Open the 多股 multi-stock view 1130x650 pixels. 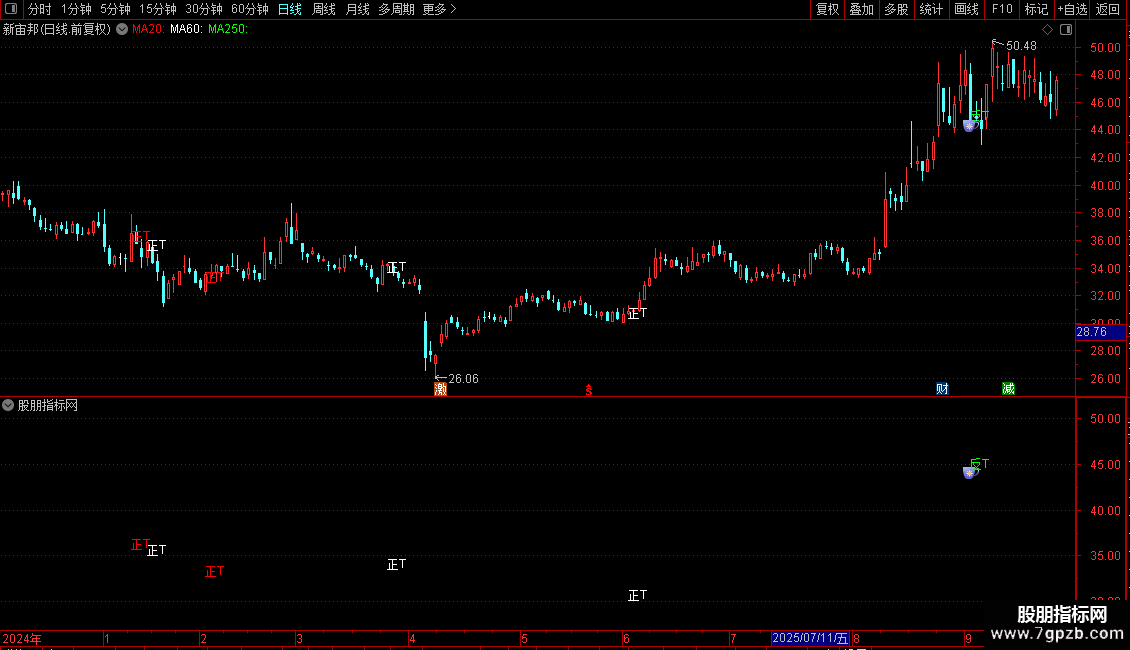[897, 9]
